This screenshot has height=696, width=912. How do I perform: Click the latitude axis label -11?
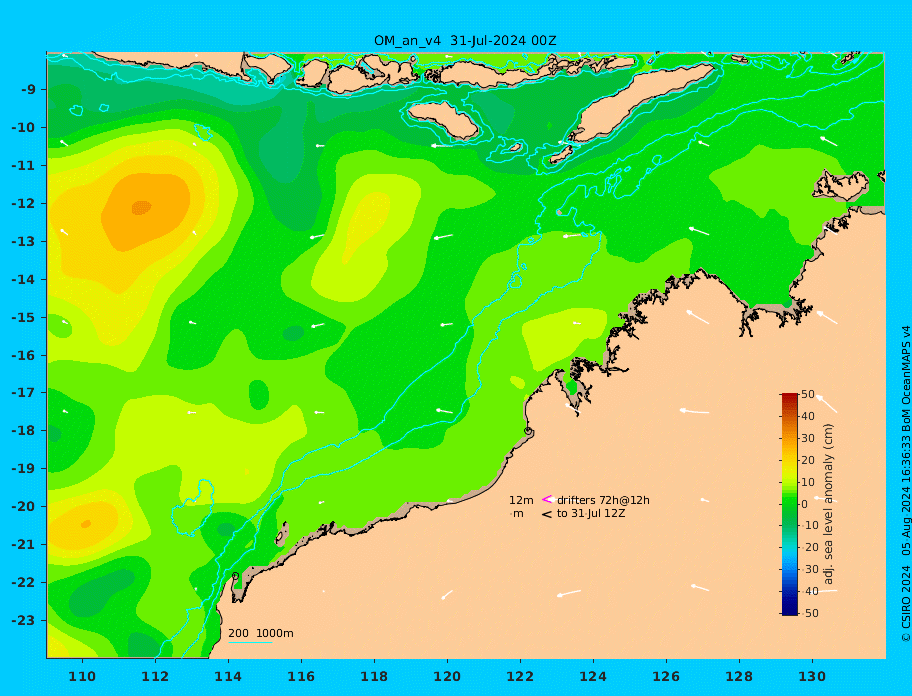24,166
